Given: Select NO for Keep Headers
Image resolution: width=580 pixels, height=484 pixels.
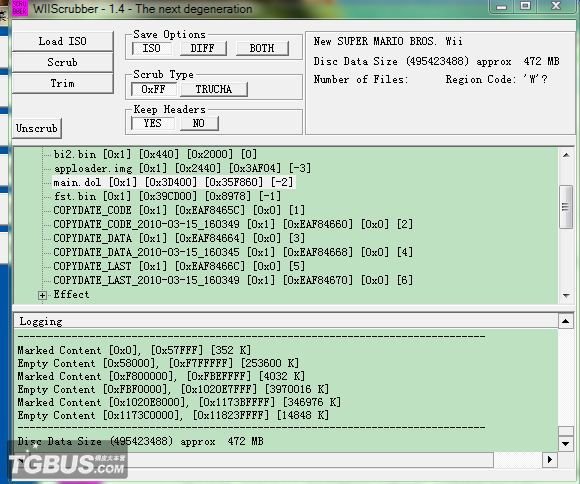Looking at the screenshot, I should [199, 123].
